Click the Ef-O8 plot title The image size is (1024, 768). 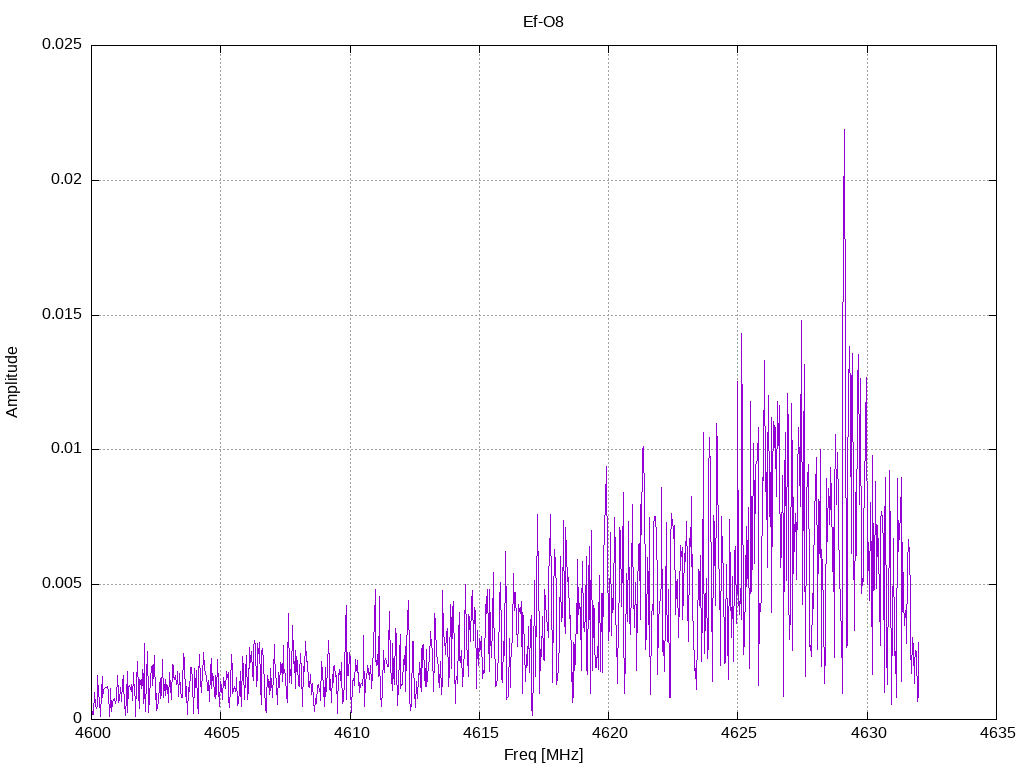coord(543,22)
